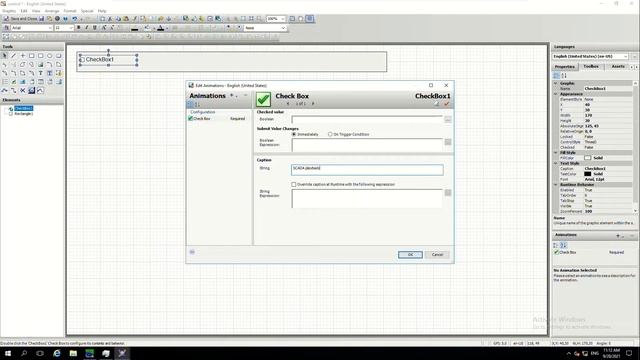
Task: Open the Windows Start menu
Action: point(8,353)
